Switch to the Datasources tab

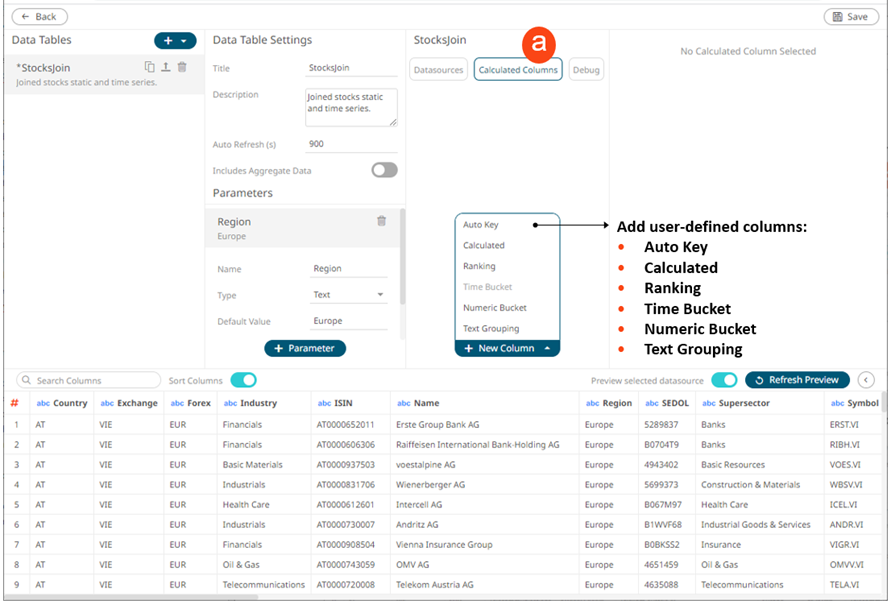[x=438, y=70]
